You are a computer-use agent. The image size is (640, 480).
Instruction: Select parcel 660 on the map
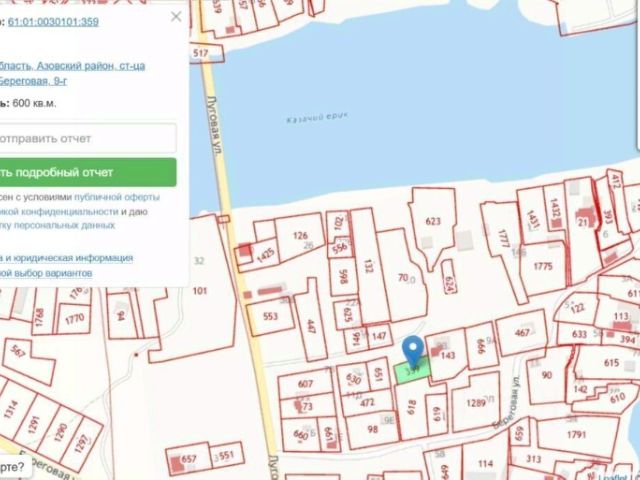coord(301,434)
